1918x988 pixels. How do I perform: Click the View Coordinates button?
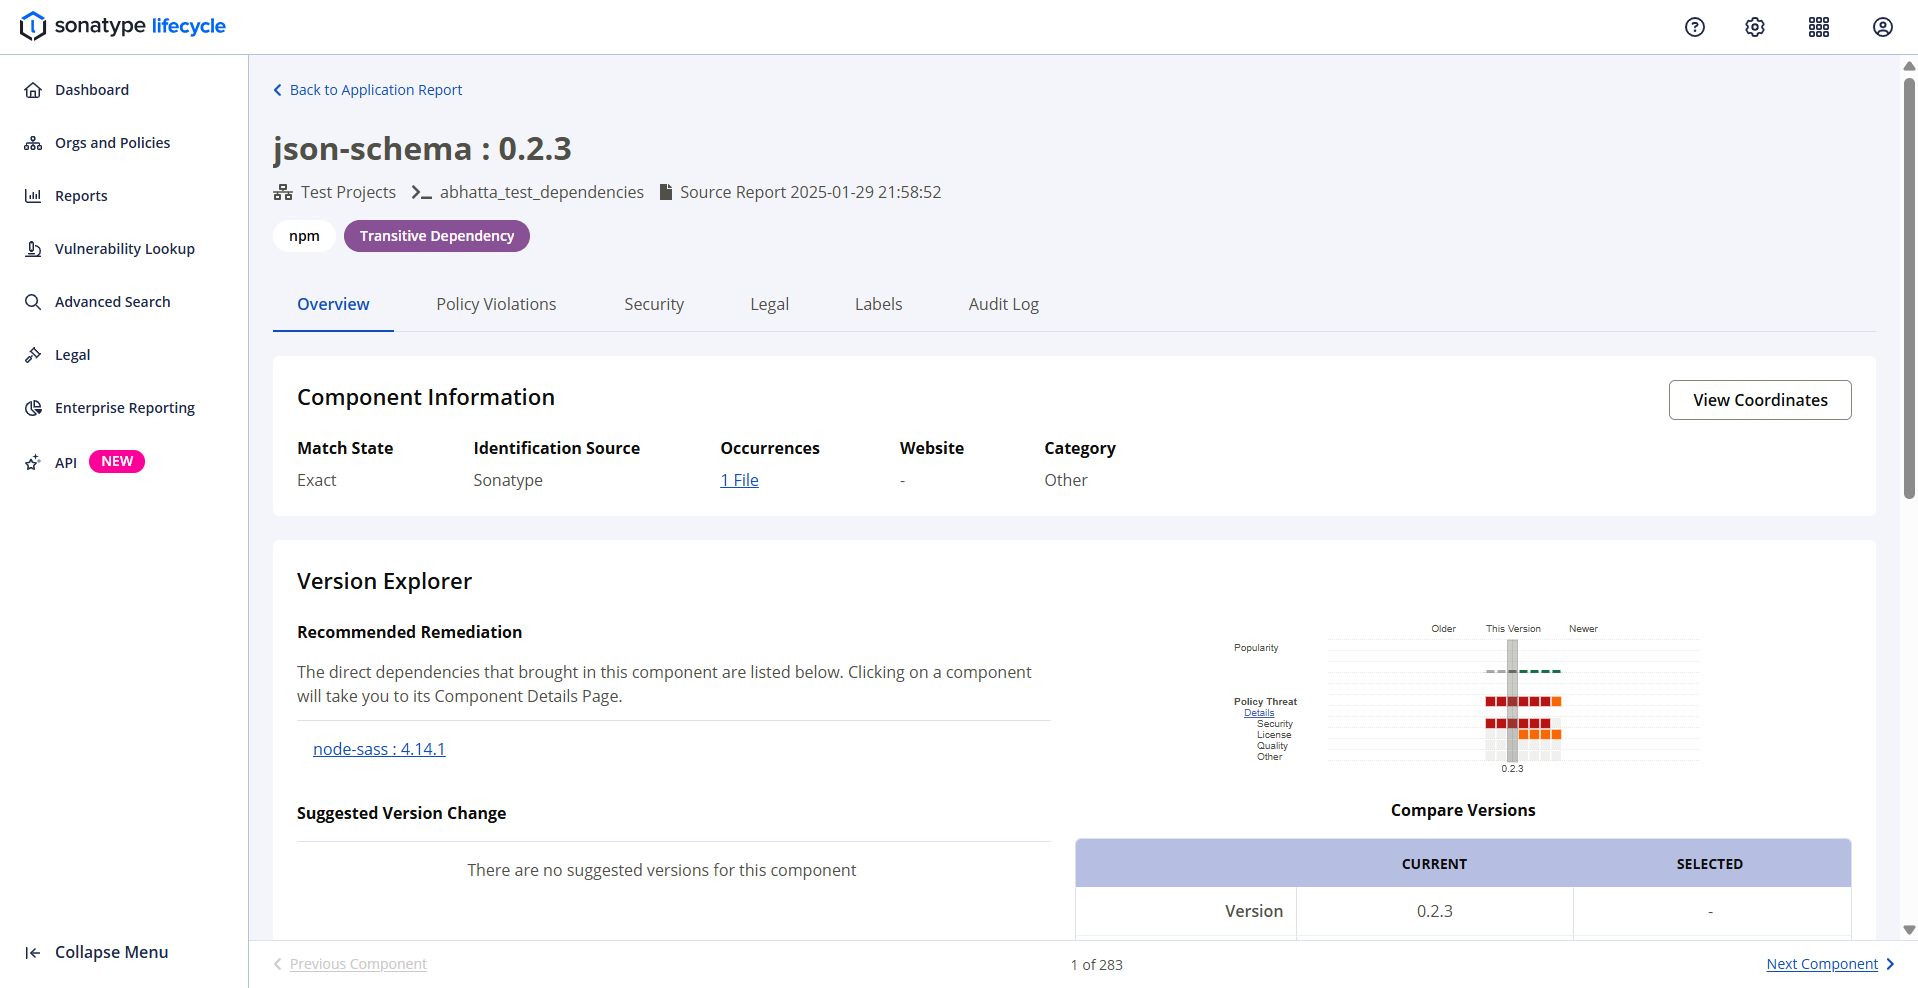pos(1760,400)
